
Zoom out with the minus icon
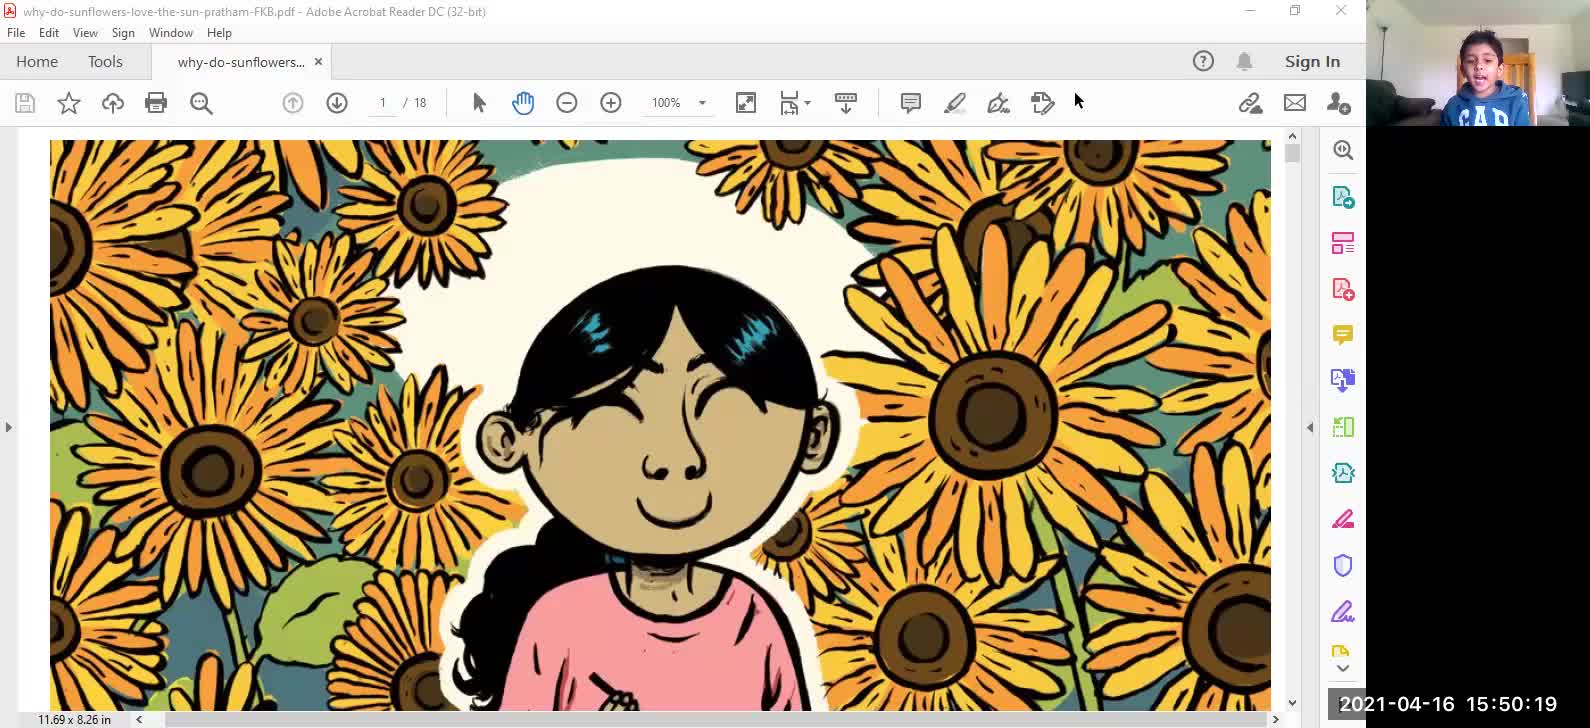(567, 103)
